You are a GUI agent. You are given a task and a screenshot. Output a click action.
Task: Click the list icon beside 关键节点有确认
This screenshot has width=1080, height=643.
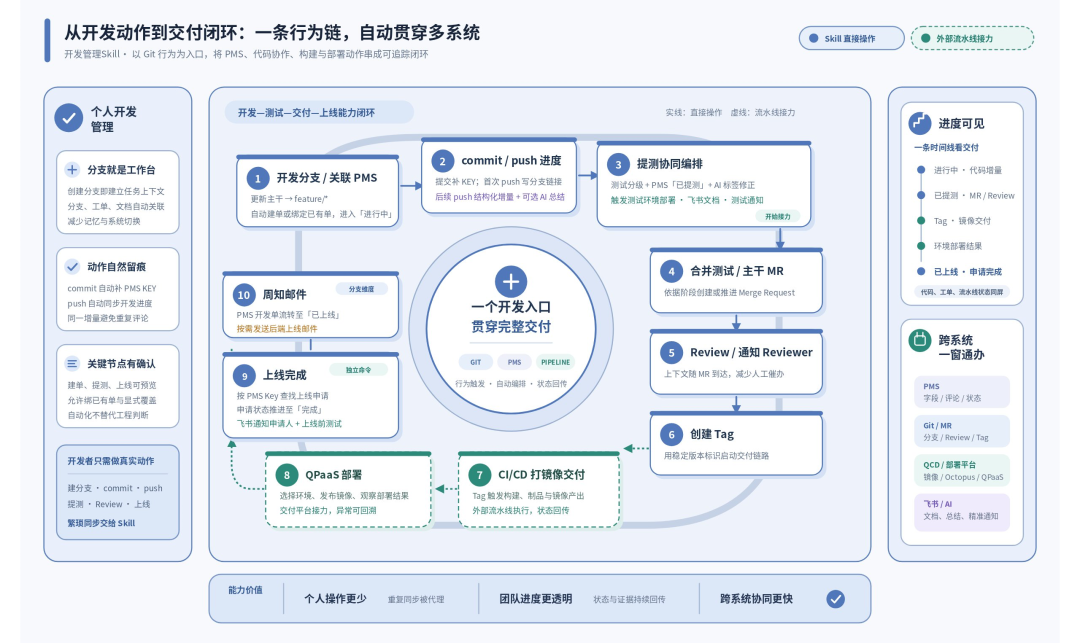[x=72, y=363]
